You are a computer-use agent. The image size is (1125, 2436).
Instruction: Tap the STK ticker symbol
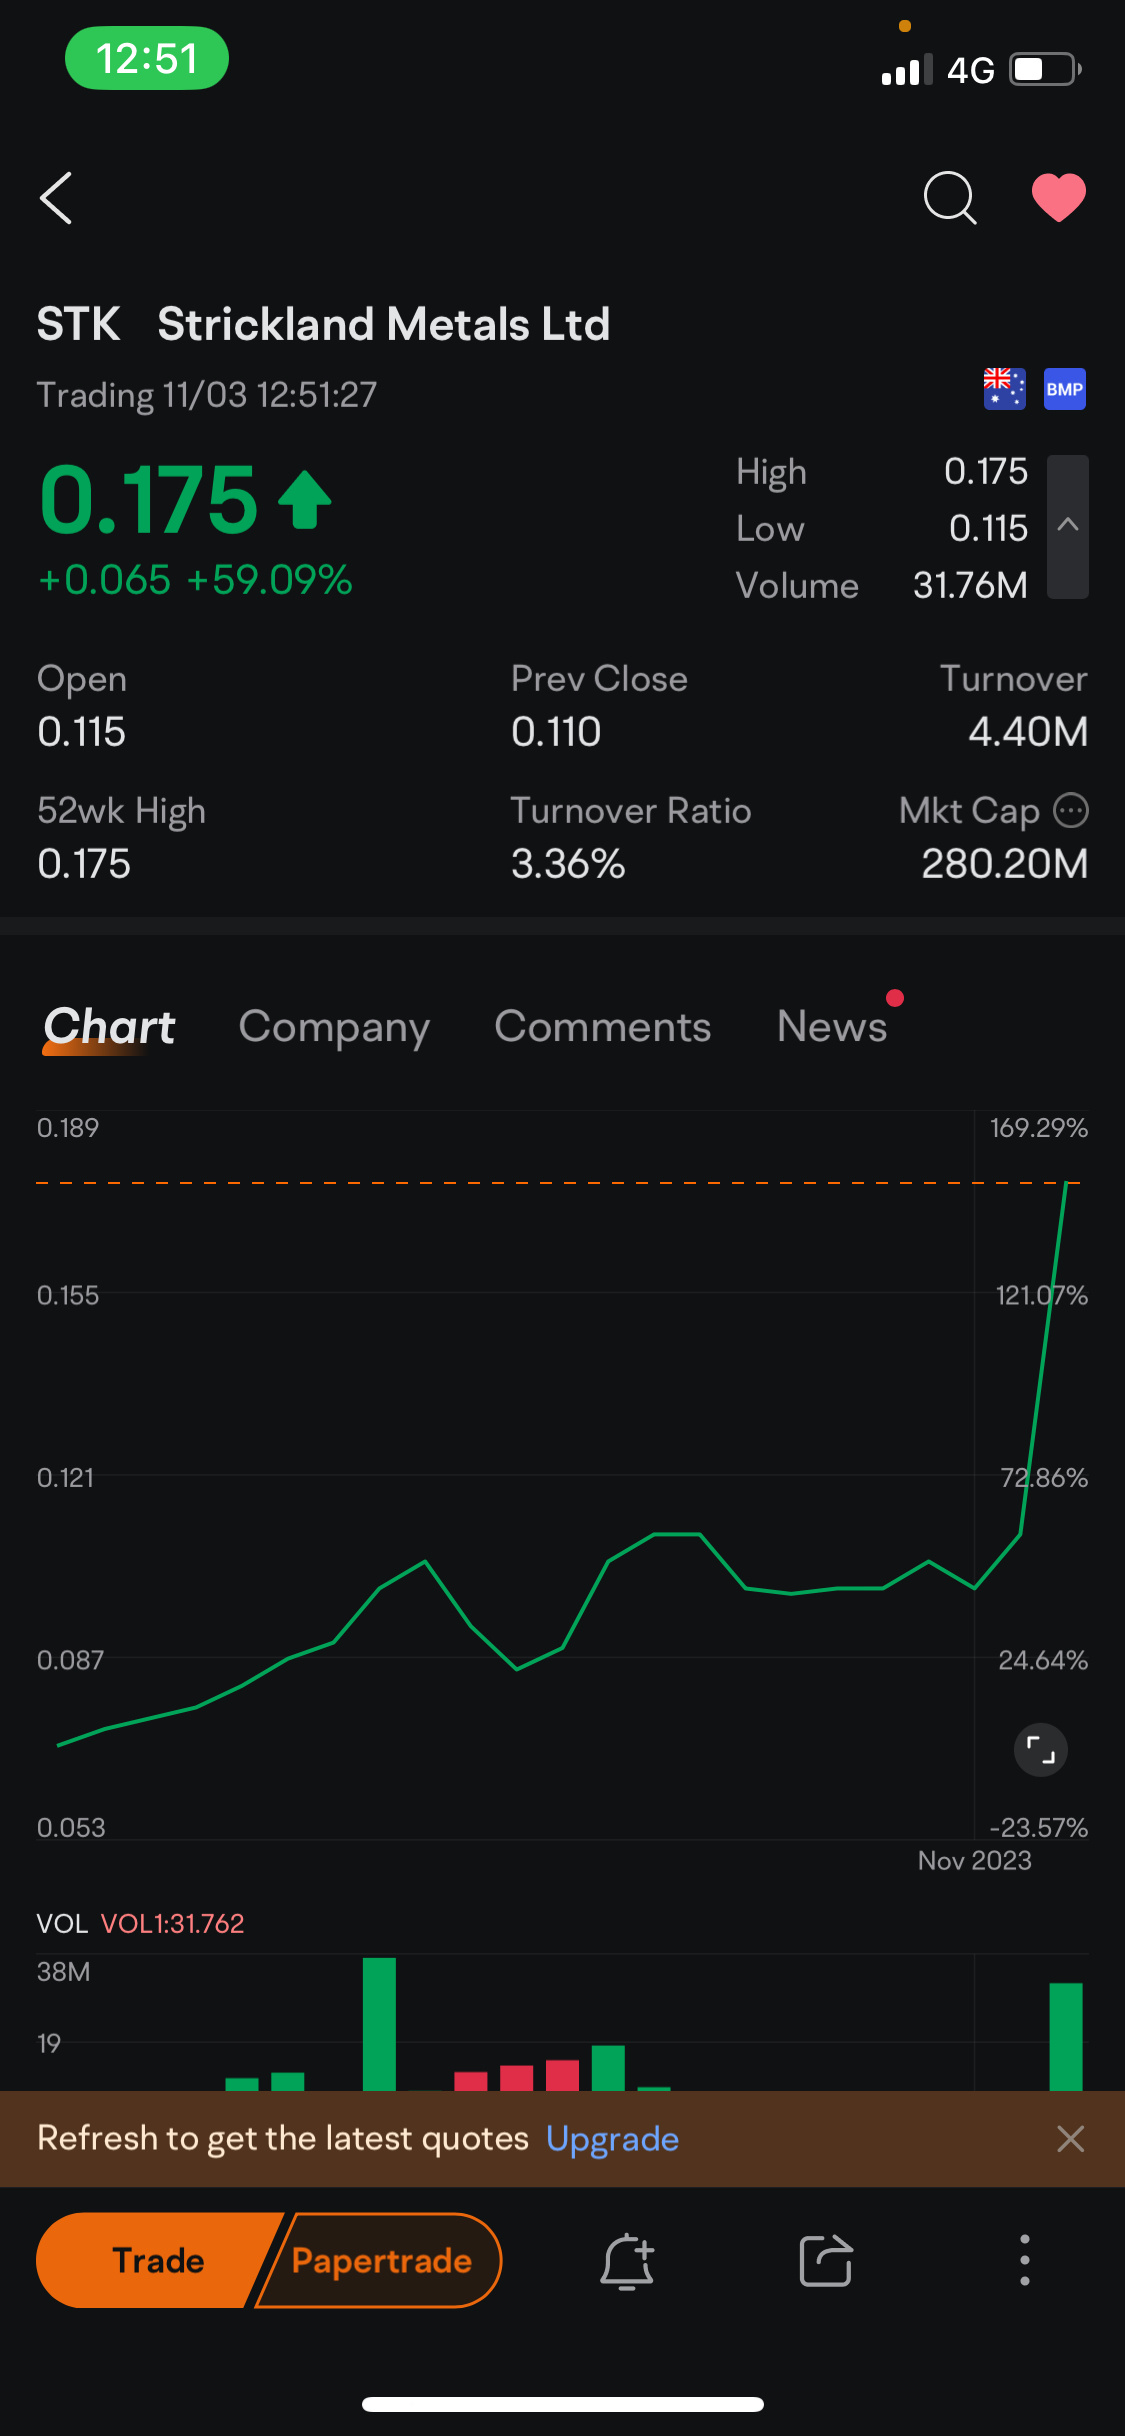[x=78, y=324]
